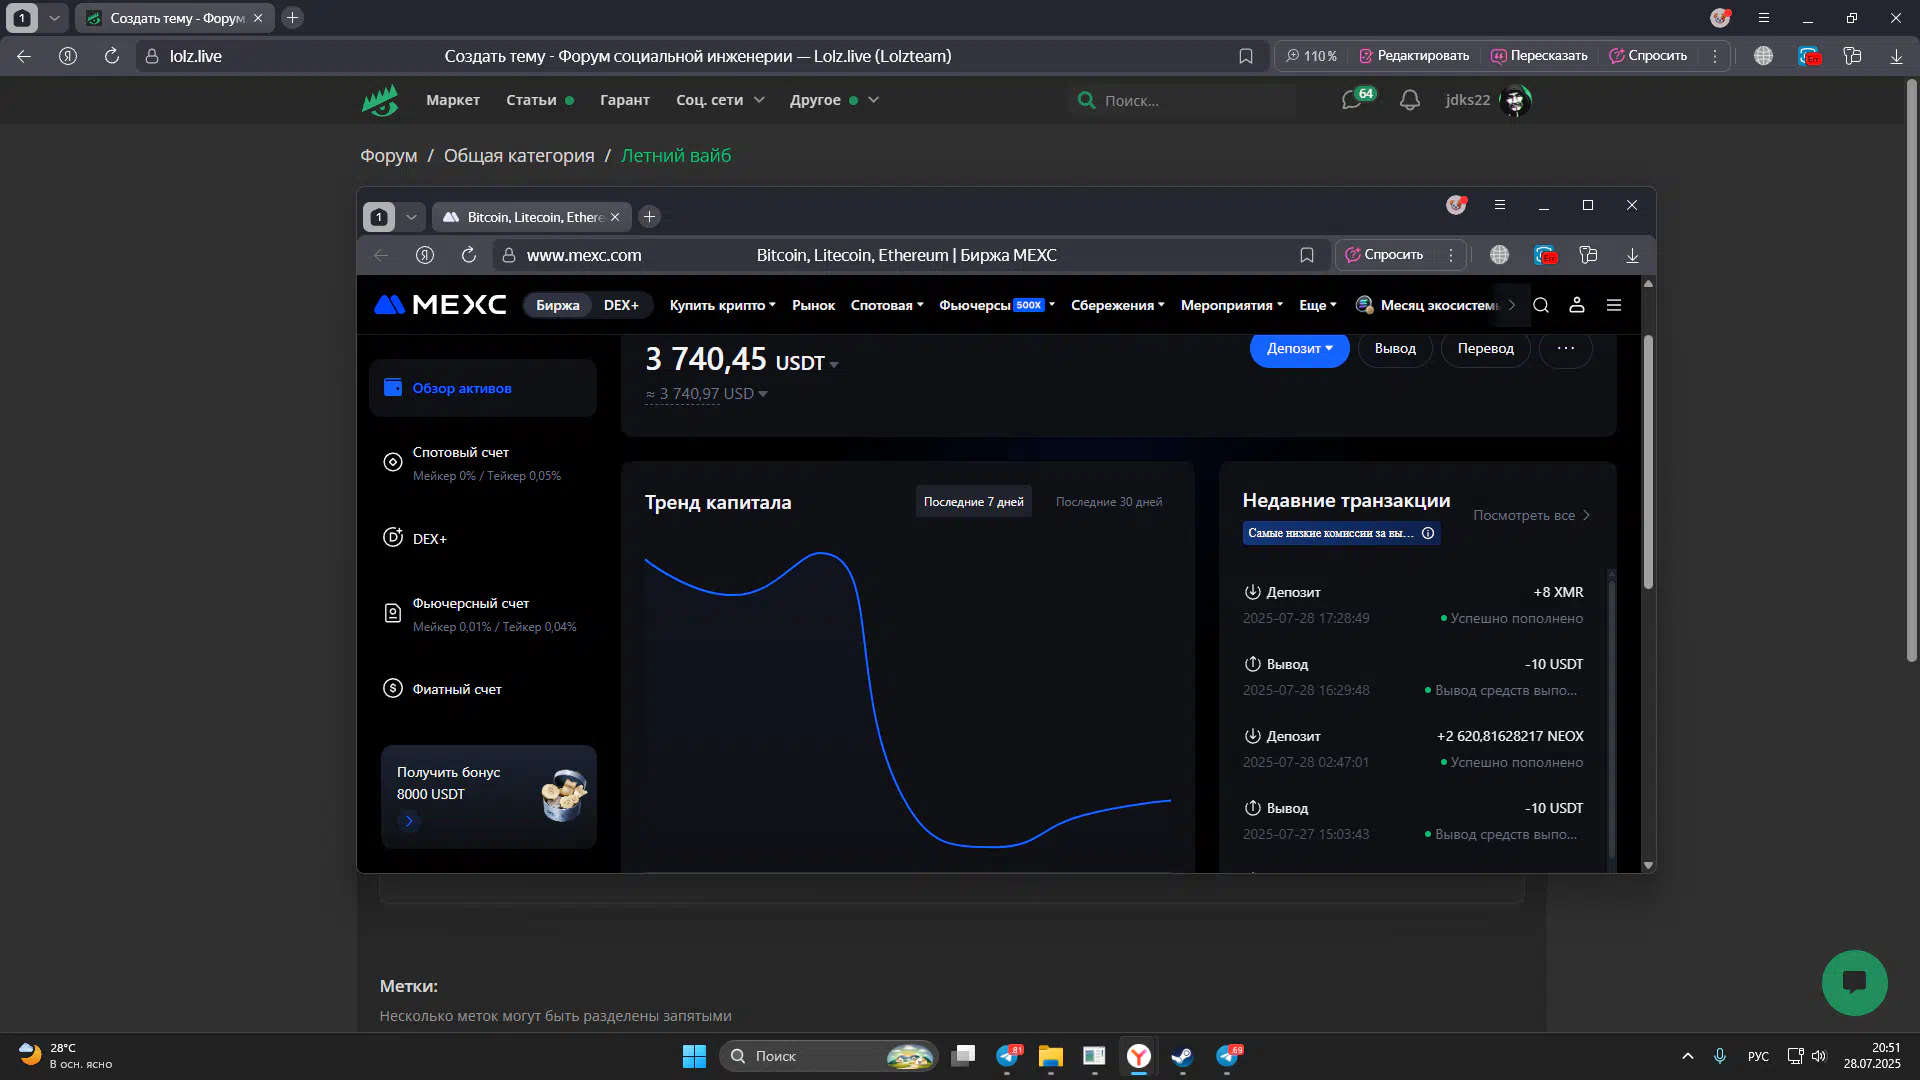Click the Депозит button
Screen dimensions: 1920x1080
pos(1299,349)
